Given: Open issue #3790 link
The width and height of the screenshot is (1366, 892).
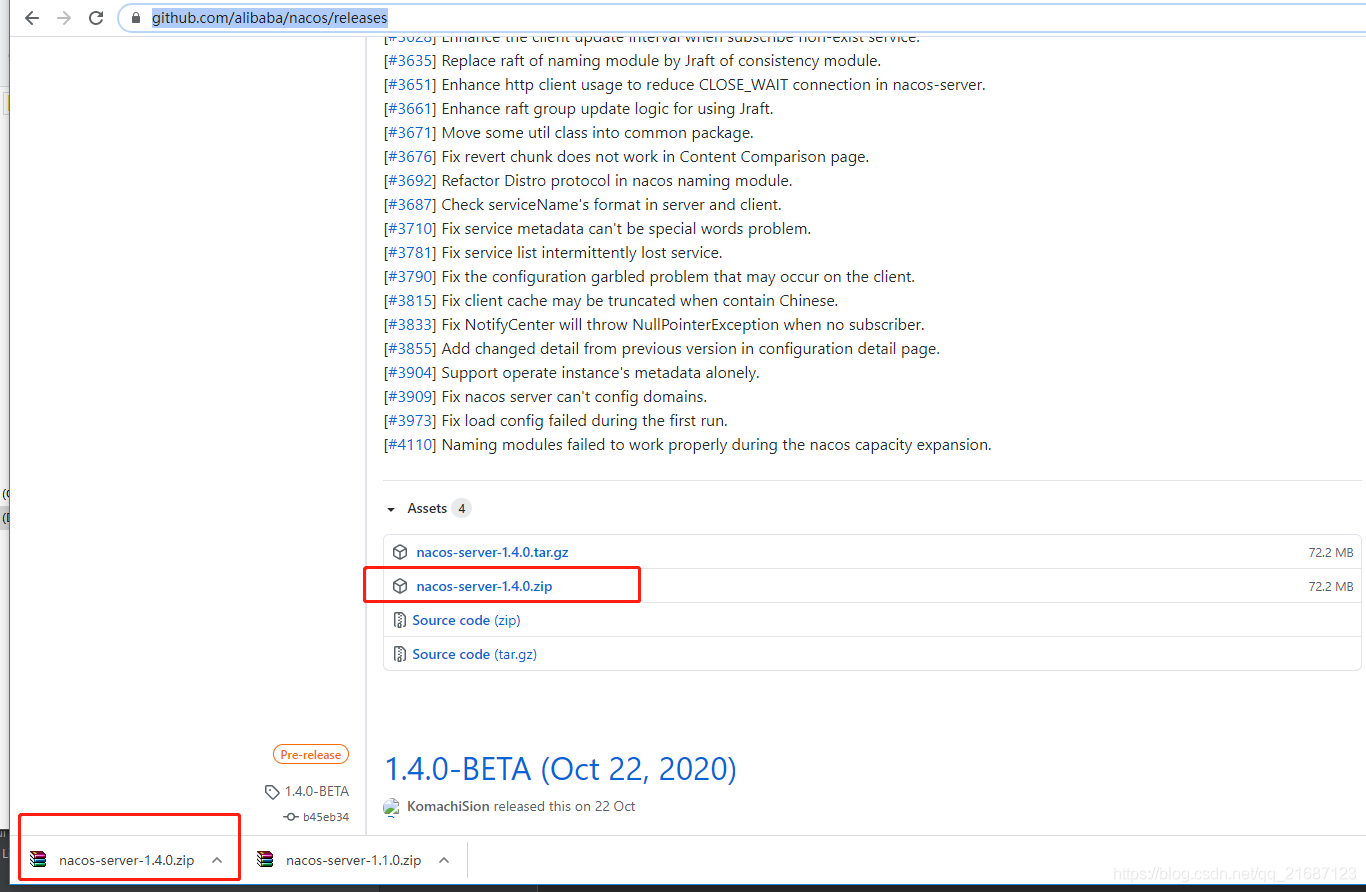Looking at the screenshot, I should 410,277.
